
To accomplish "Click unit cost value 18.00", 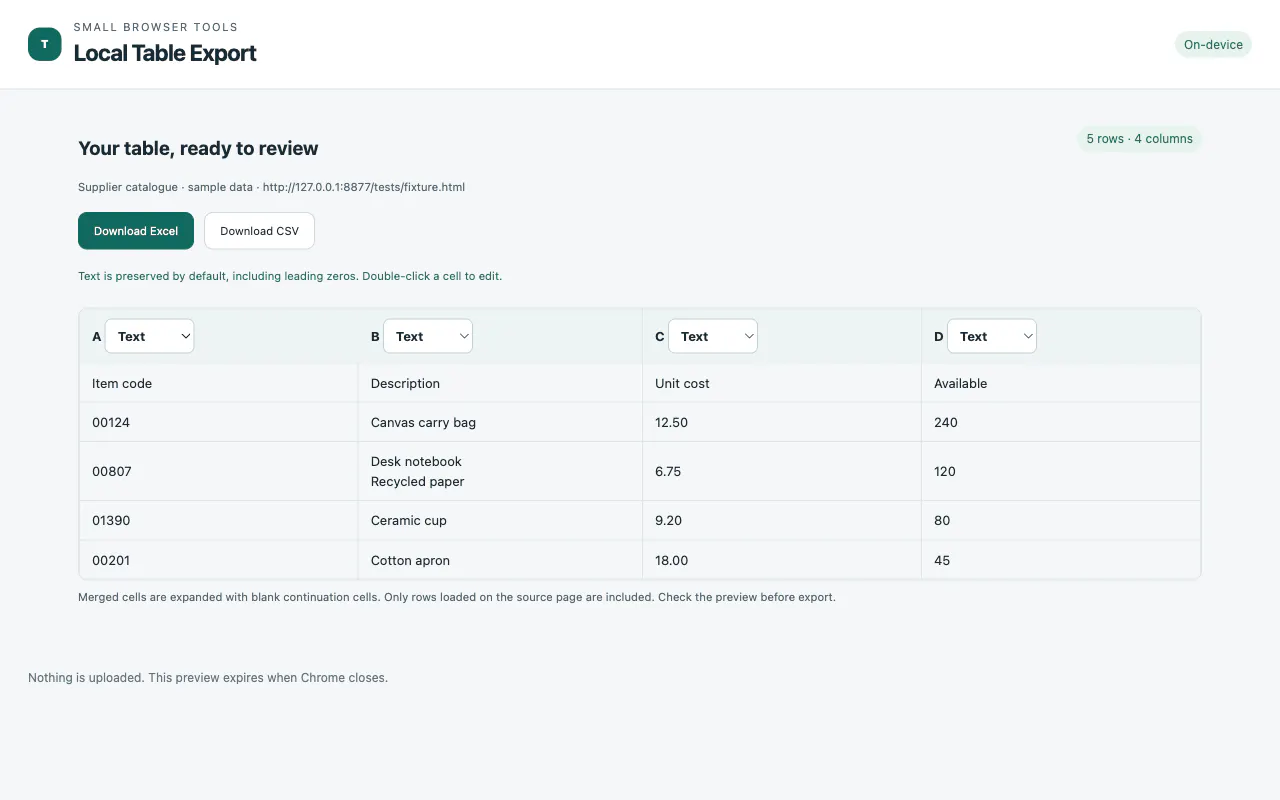I will tap(782, 560).
